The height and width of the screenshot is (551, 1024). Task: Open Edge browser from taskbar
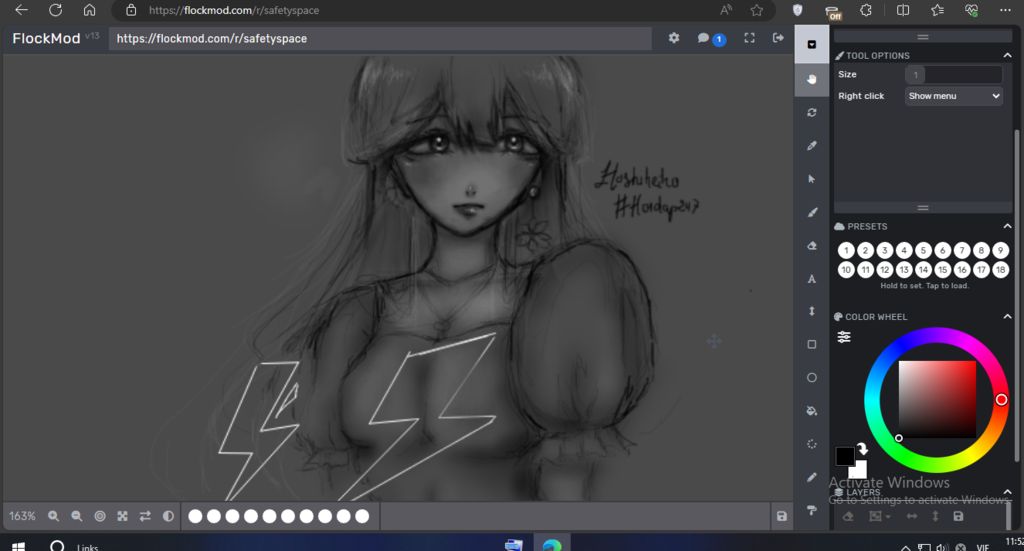[x=552, y=544]
